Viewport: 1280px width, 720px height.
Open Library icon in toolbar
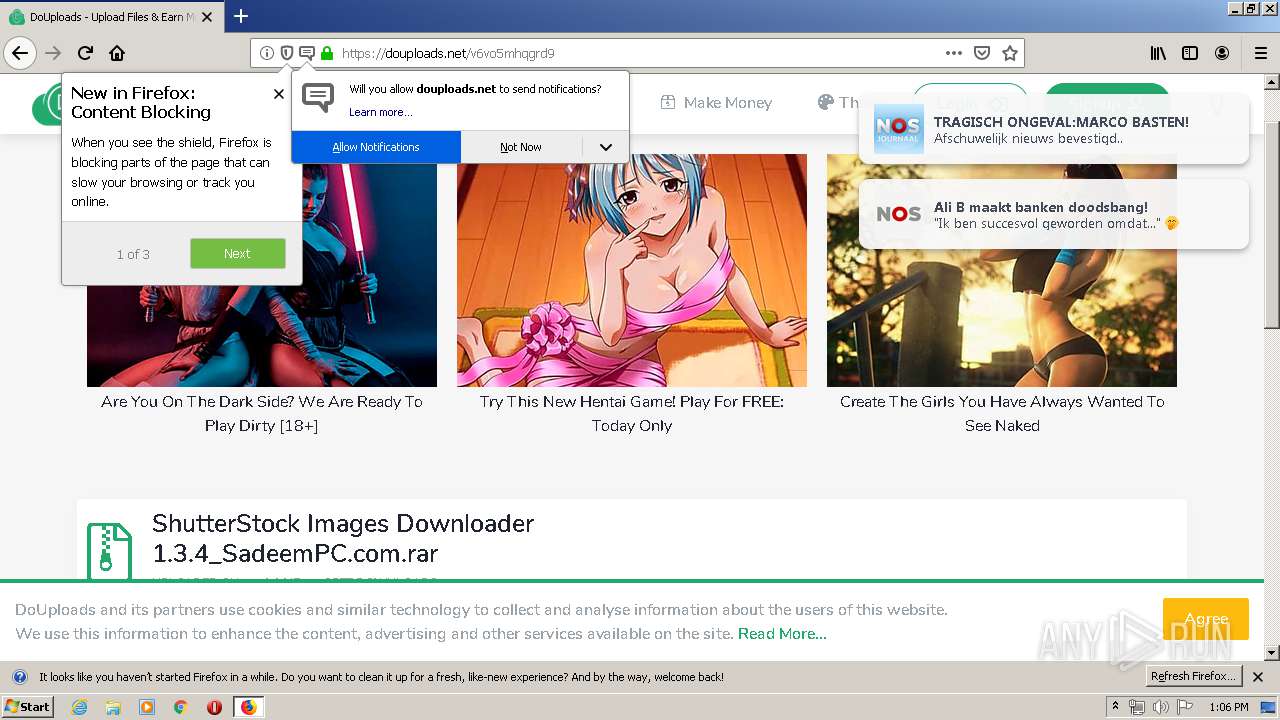click(x=1158, y=53)
